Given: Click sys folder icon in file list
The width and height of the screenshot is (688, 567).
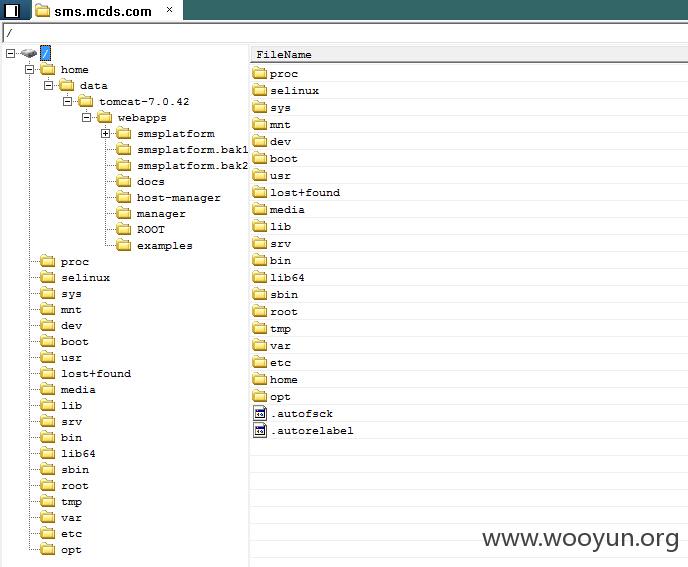Looking at the screenshot, I should point(260,108).
